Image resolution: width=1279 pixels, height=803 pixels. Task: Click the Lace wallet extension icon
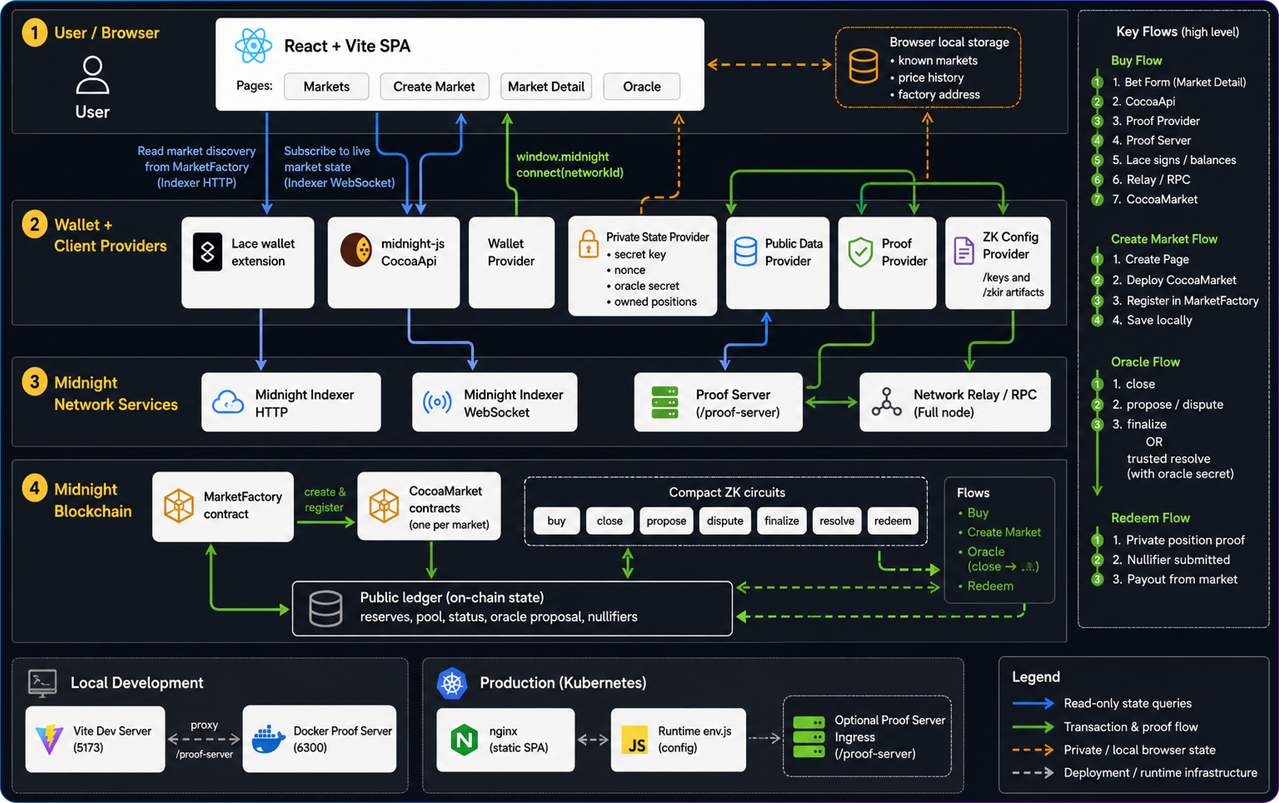pyautogui.click(x=208, y=252)
